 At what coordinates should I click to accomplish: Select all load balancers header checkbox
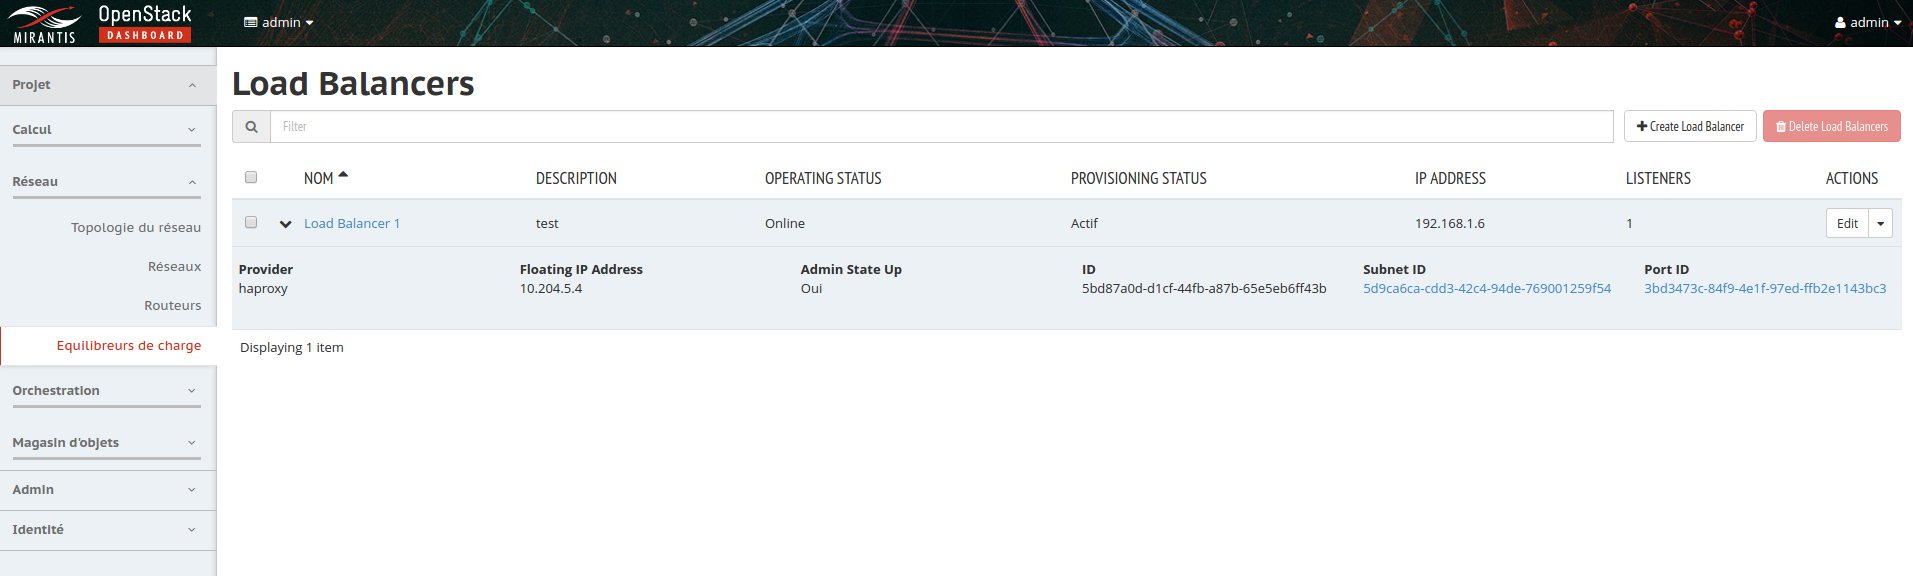(x=251, y=177)
